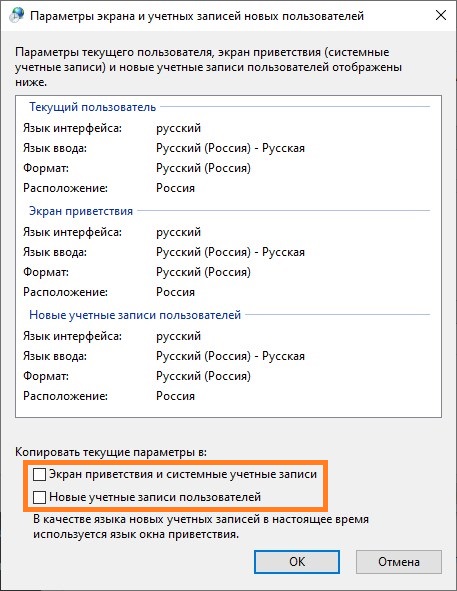This screenshot has height=591, width=457.
Task: Click the 'Отмена' button
Action: point(399,562)
